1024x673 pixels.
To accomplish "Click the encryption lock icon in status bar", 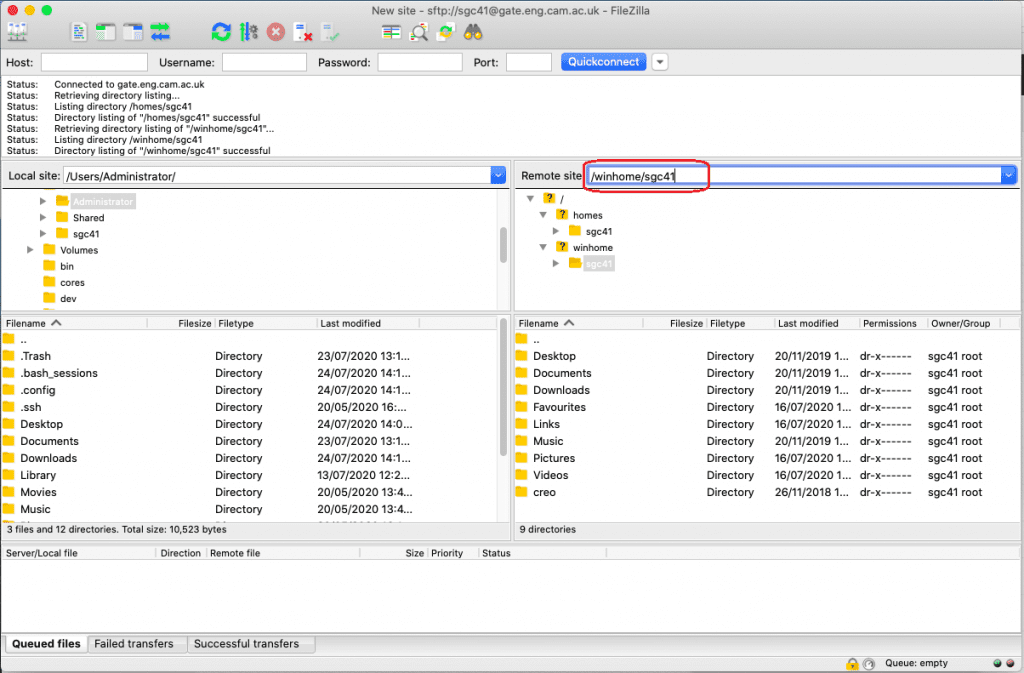I will (852, 663).
